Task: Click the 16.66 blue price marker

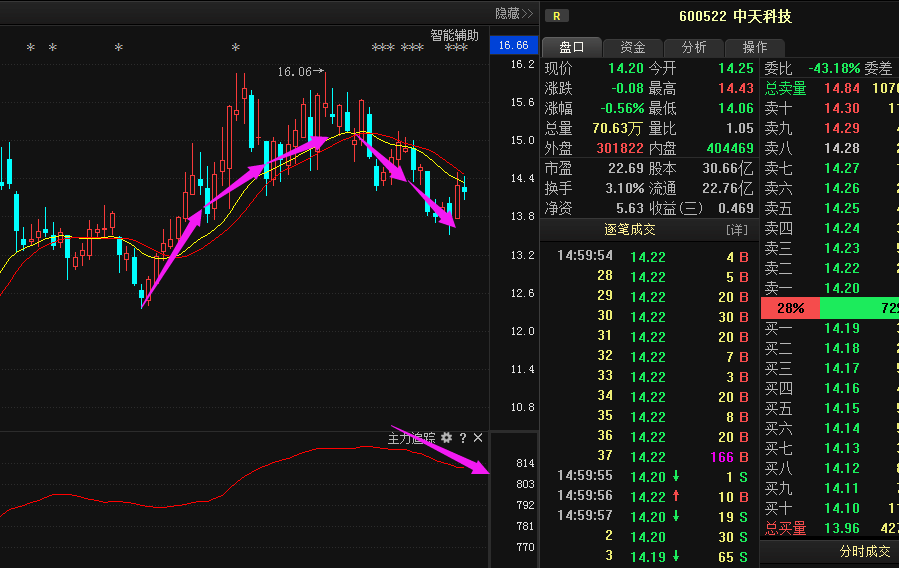Action: click(514, 45)
